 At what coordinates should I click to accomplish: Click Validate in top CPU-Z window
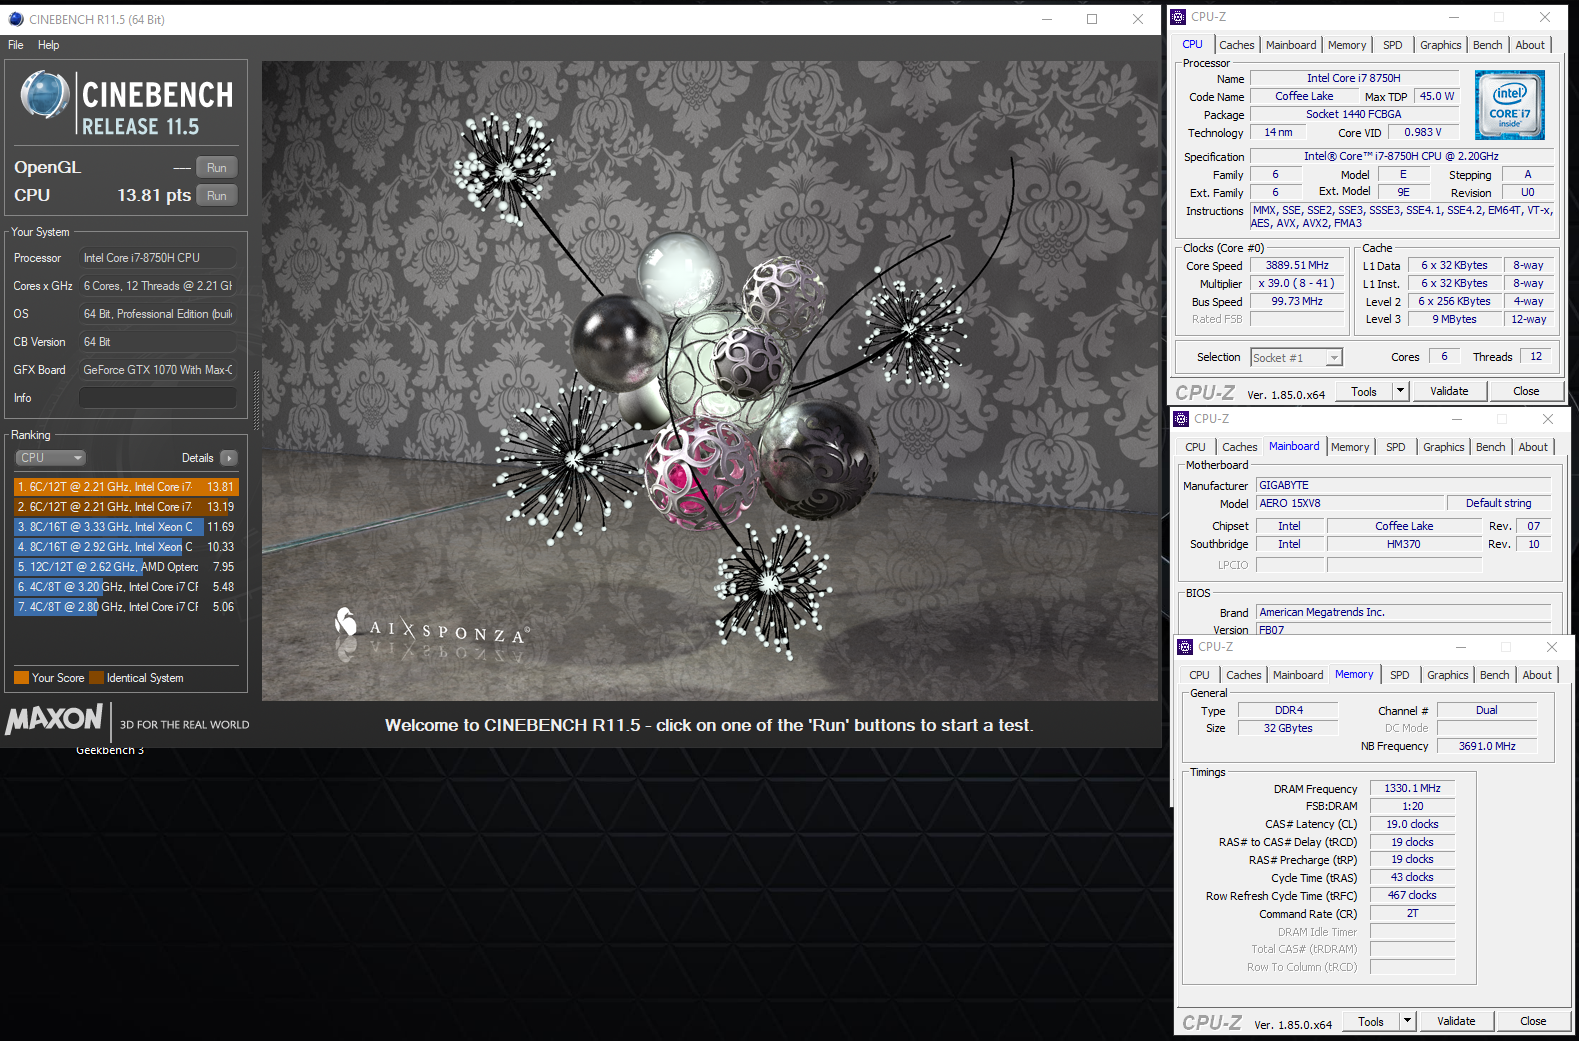(1449, 392)
